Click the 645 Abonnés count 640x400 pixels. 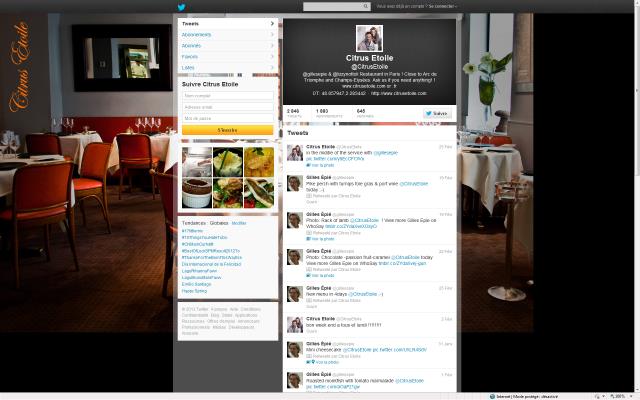365,113
